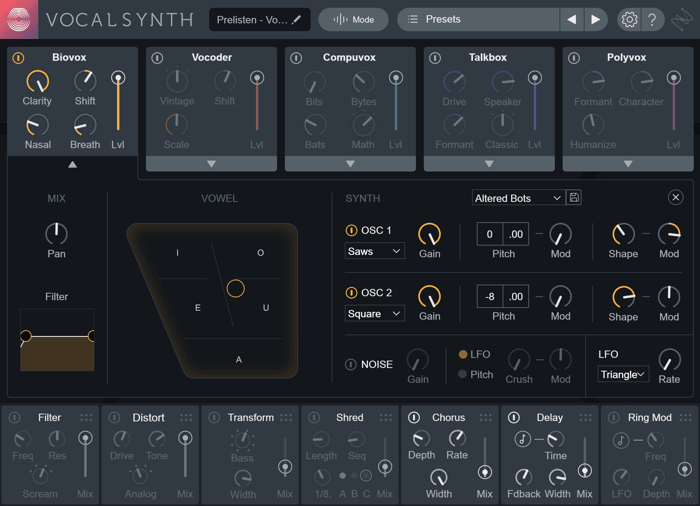Click the Ring Mod note sync icon
The width and height of the screenshot is (700, 506).
[621, 440]
